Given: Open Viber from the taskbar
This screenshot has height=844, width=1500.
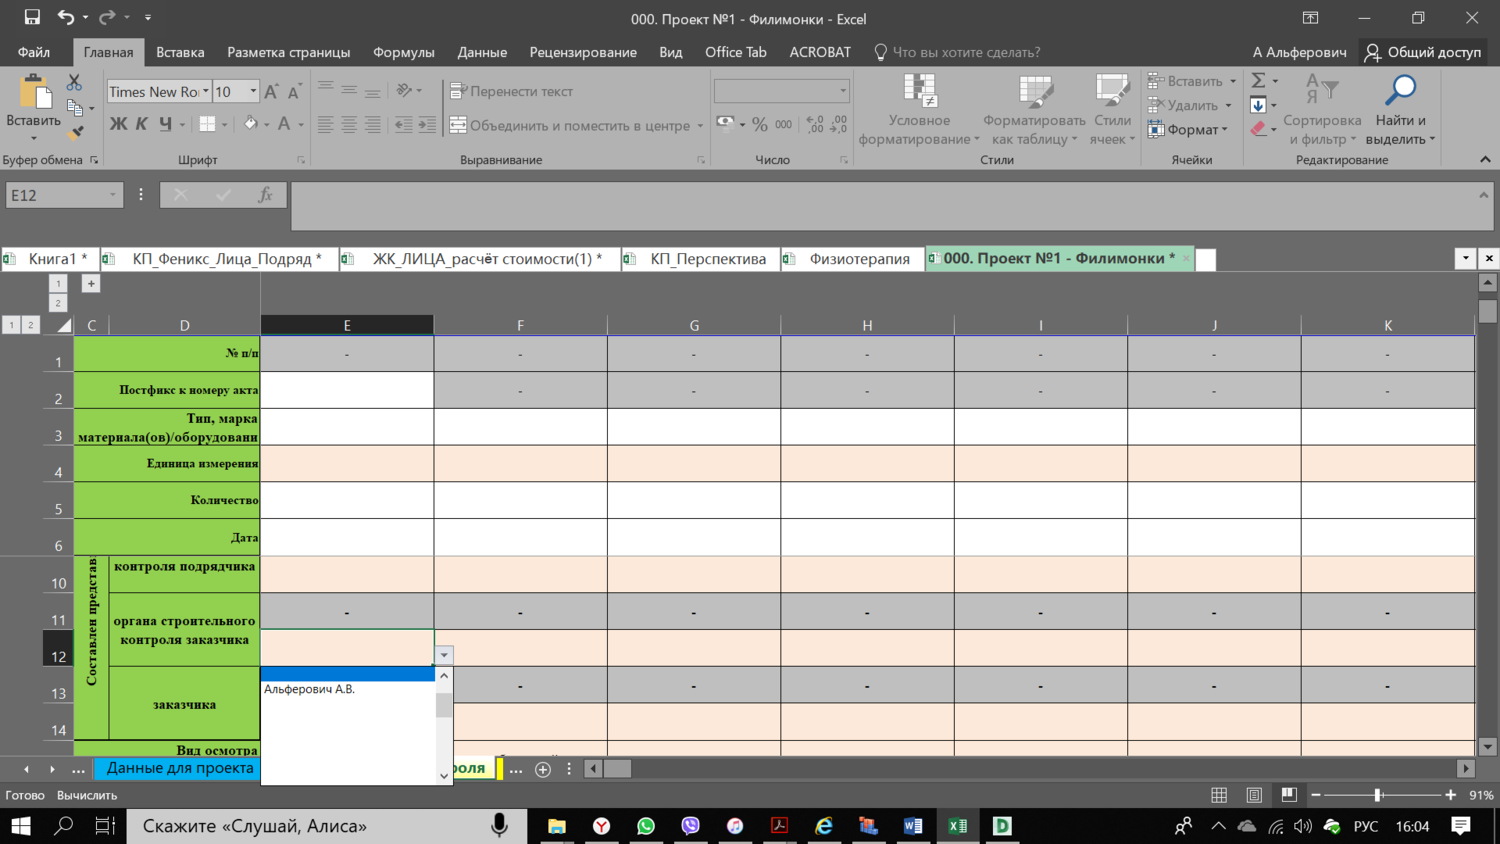Looking at the screenshot, I should click(690, 826).
